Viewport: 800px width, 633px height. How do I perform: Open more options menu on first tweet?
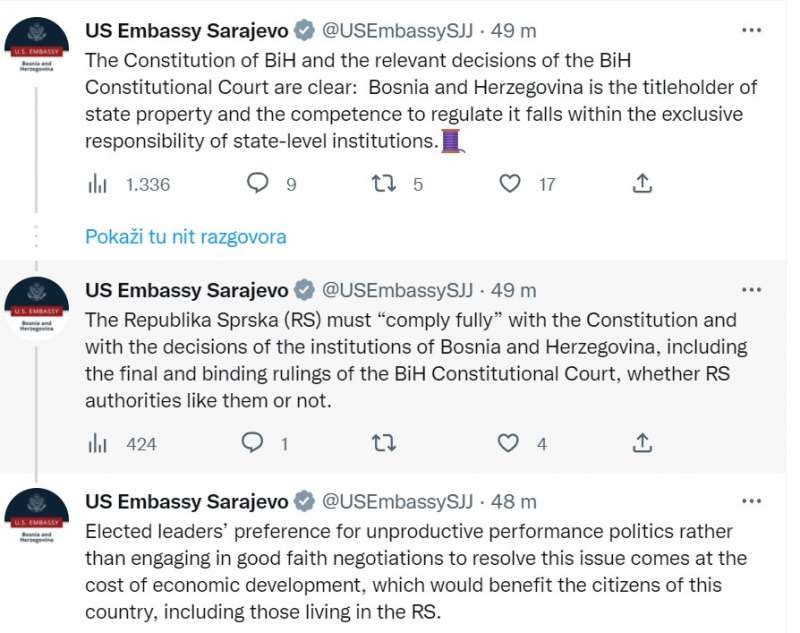pos(751,30)
